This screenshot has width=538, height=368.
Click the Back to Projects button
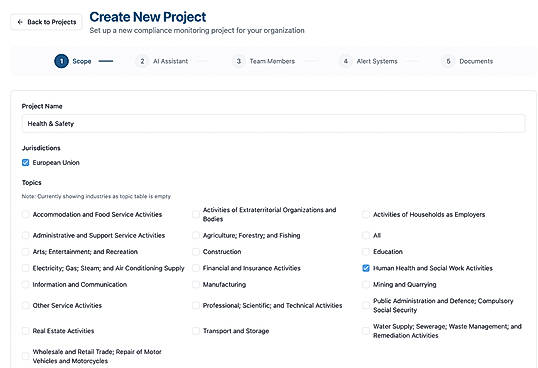click(x=46, y=22)
